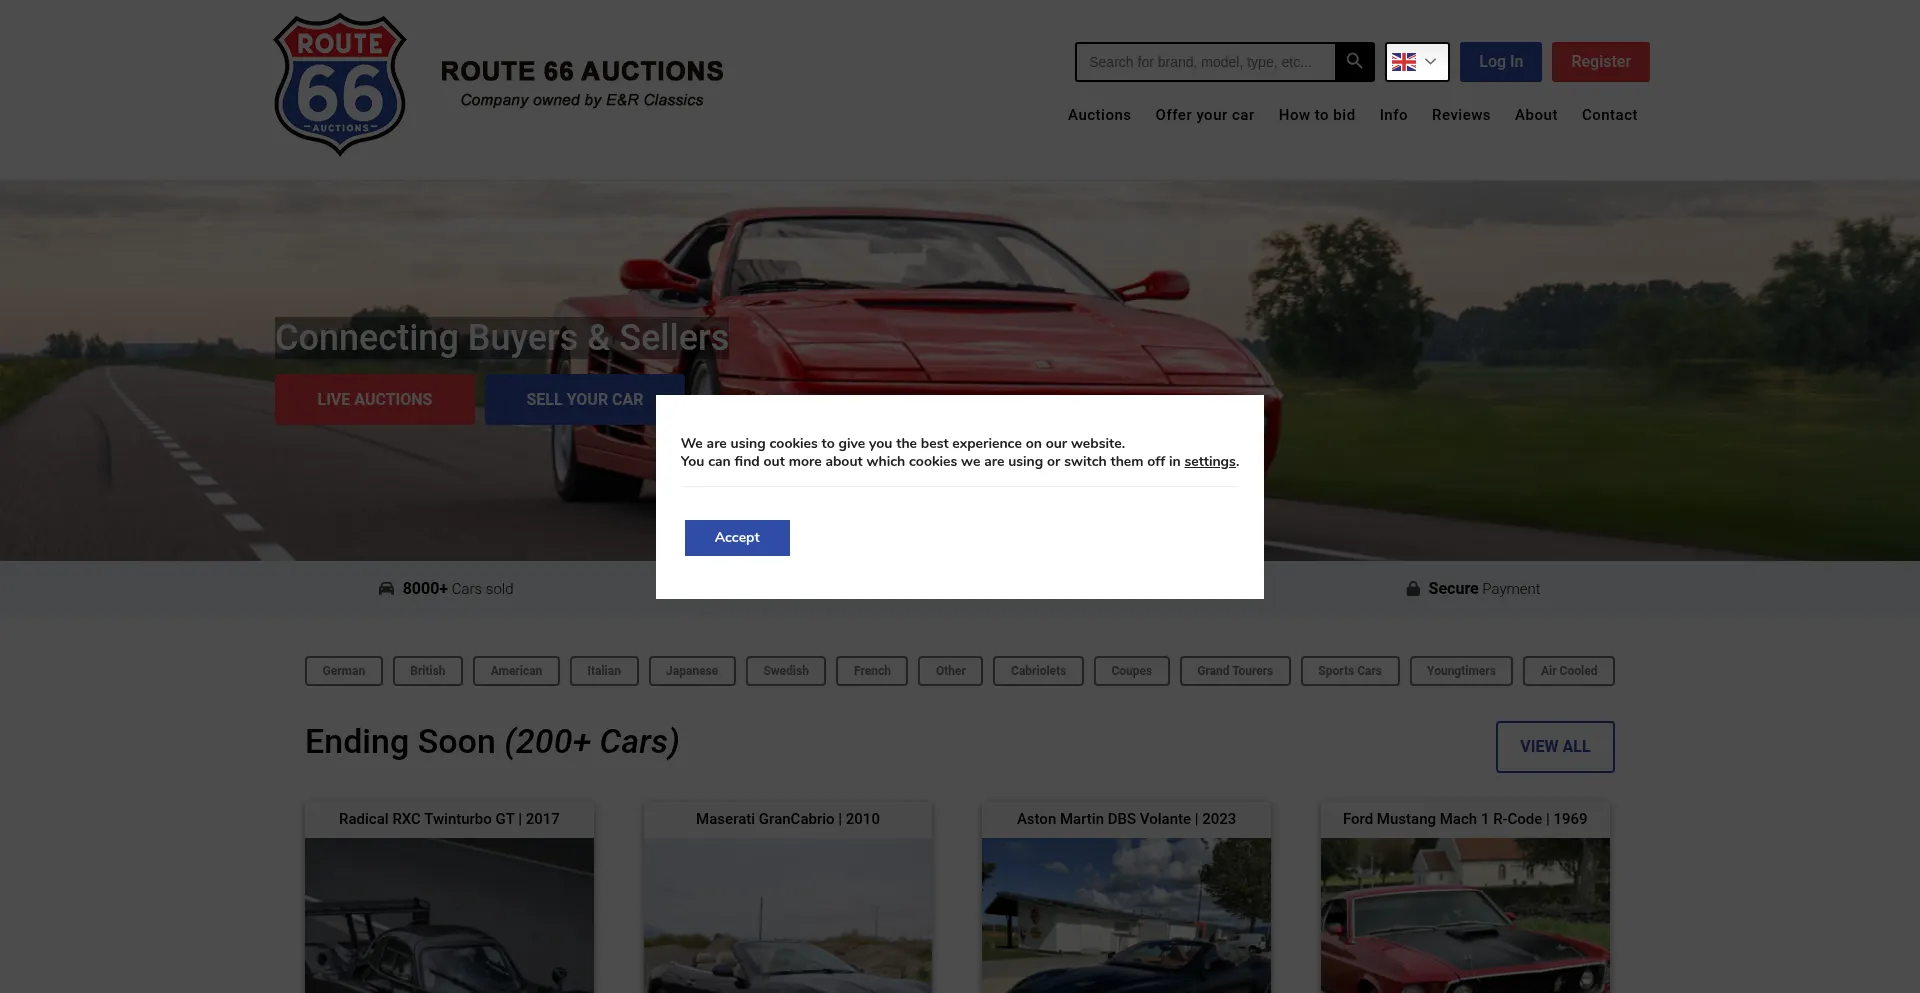Accept the cookies notice
Viewport: 1920px width, 993px height.
click(x=737, y=538)
